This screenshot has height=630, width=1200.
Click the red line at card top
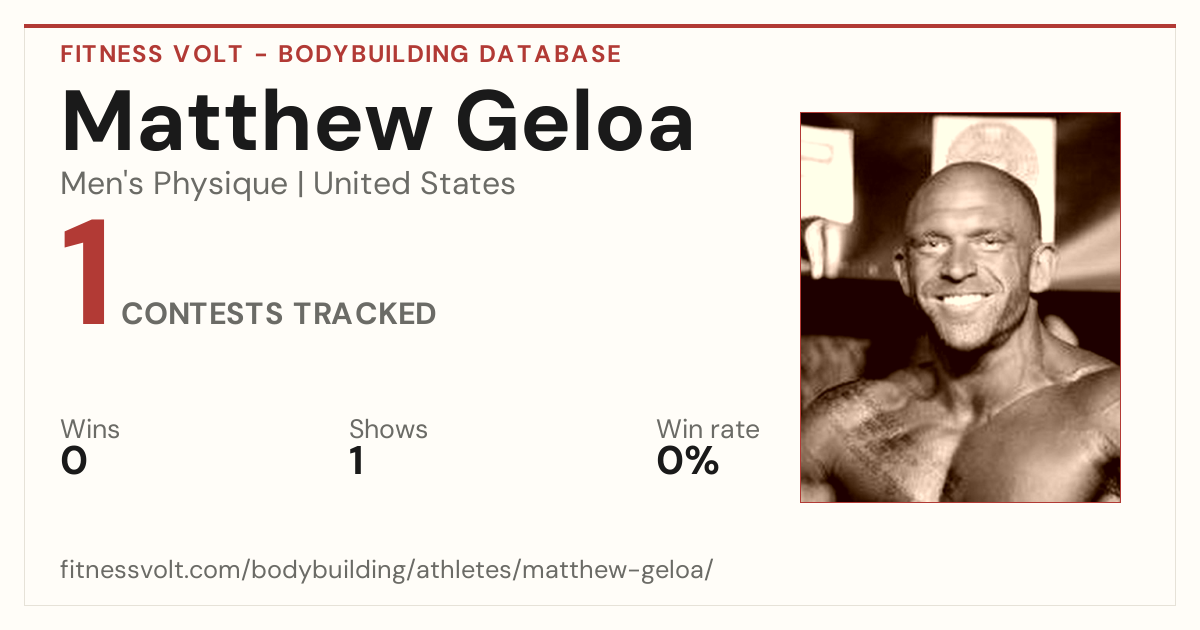(600, 26)
